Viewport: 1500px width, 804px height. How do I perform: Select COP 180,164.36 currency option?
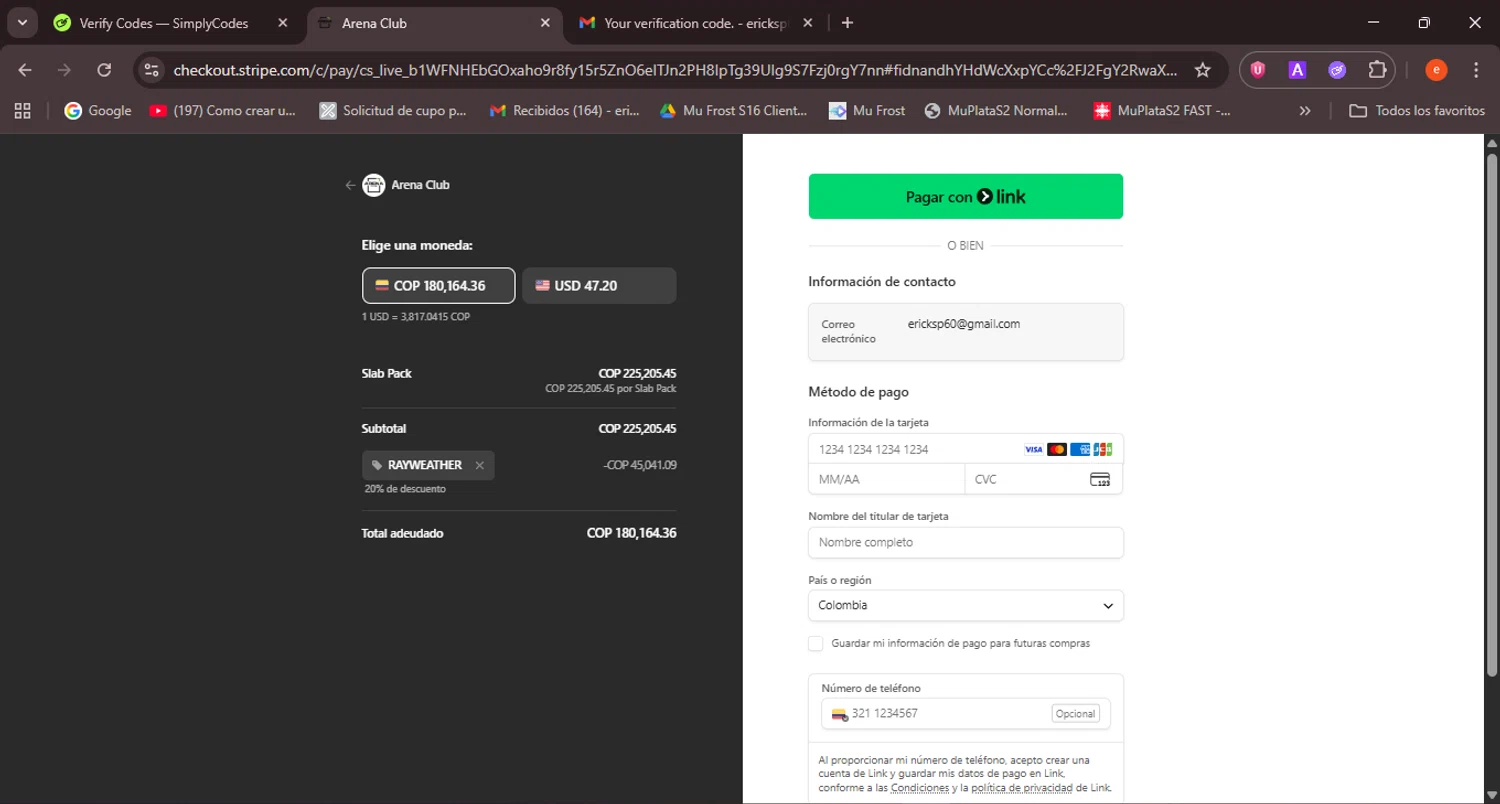pos(438,285)
